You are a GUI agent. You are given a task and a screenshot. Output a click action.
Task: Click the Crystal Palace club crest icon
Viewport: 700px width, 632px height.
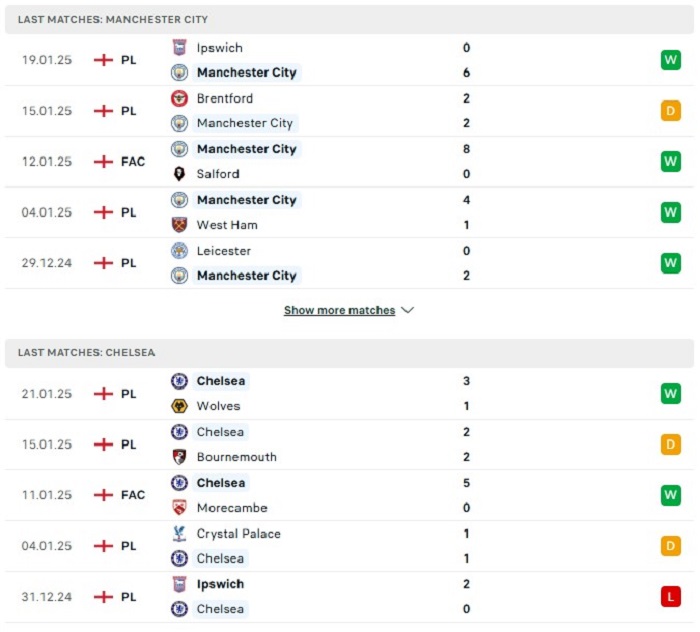[x=179, y=533]
